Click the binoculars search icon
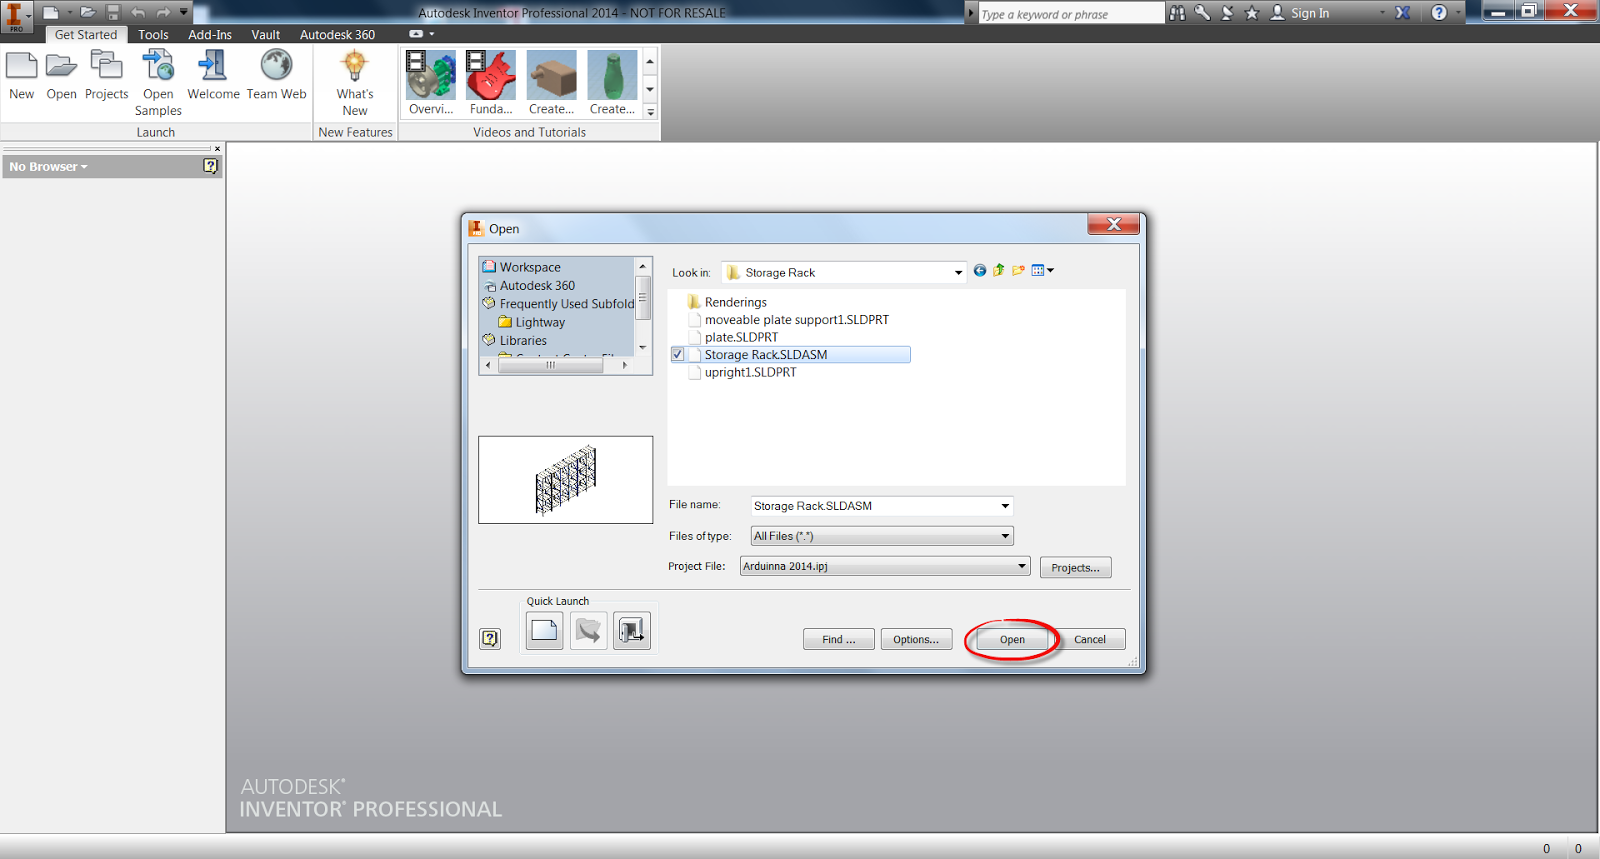This screenshot has width=1600, height=859. (1177, 13)
